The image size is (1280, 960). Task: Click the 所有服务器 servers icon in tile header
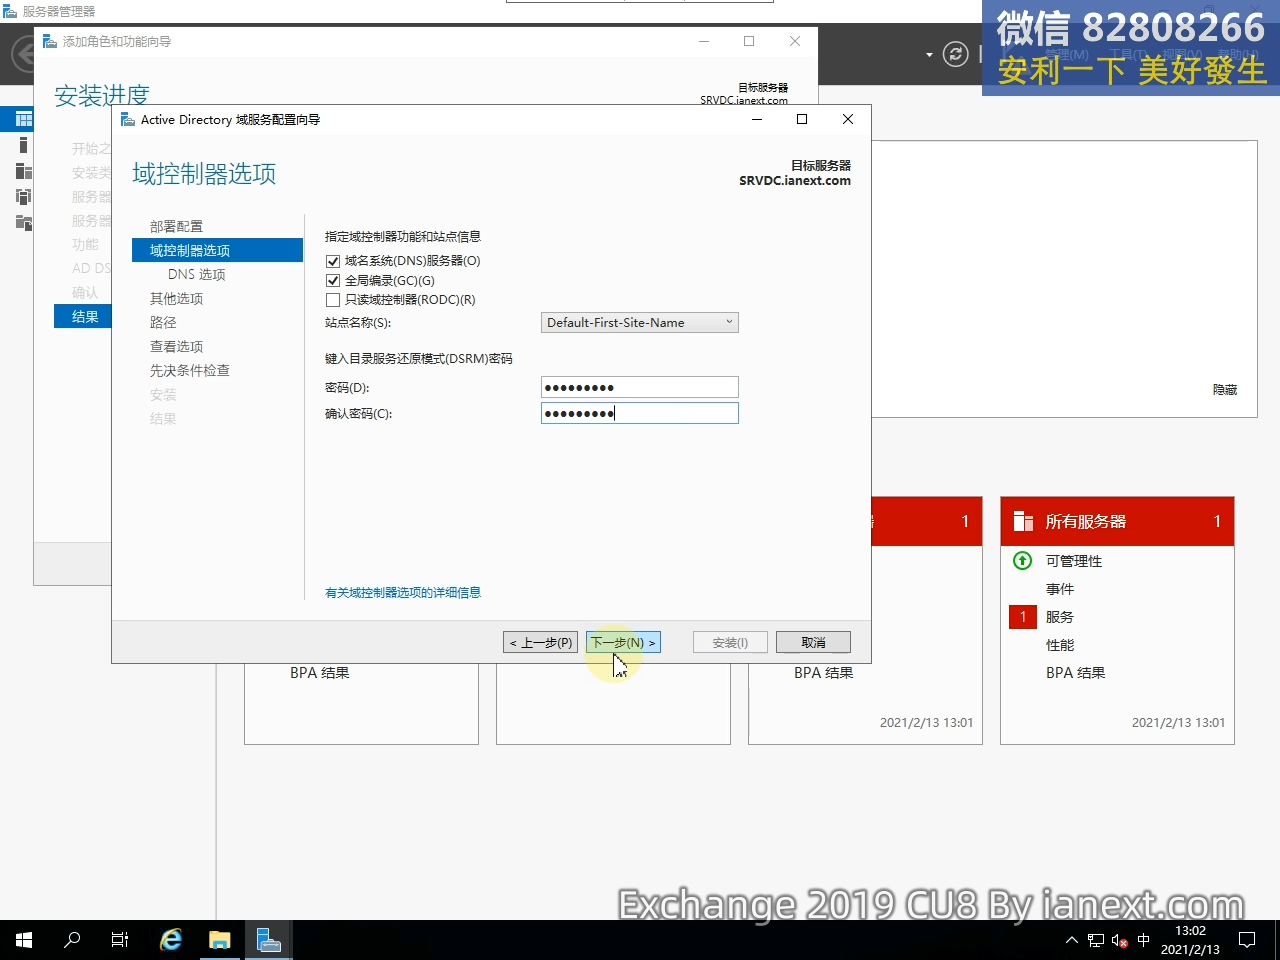point(1023,521)
